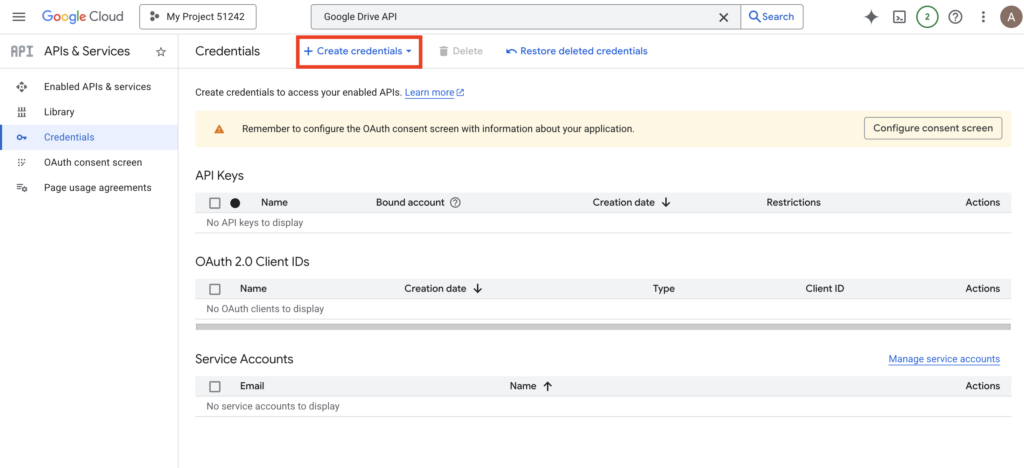Click the Gemini sparkle icon
Image resolution: width=1024 pixels, height=468 pixels.
(871, 17)
